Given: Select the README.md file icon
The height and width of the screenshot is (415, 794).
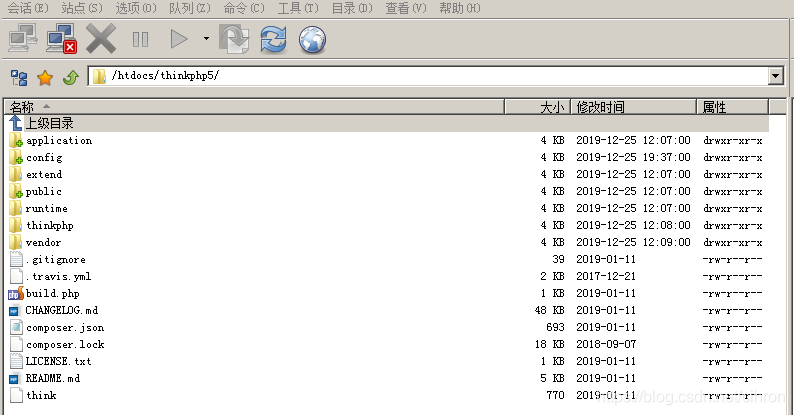Looking at the screenshot, I should (14, 379).
